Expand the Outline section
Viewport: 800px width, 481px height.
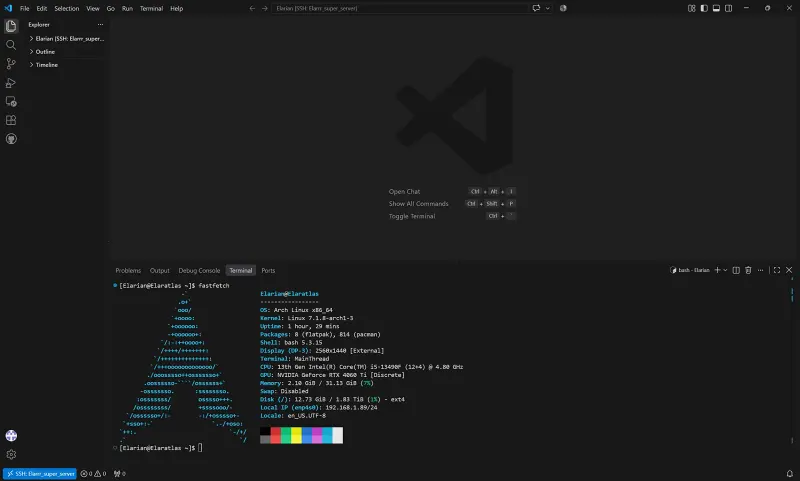66,52
